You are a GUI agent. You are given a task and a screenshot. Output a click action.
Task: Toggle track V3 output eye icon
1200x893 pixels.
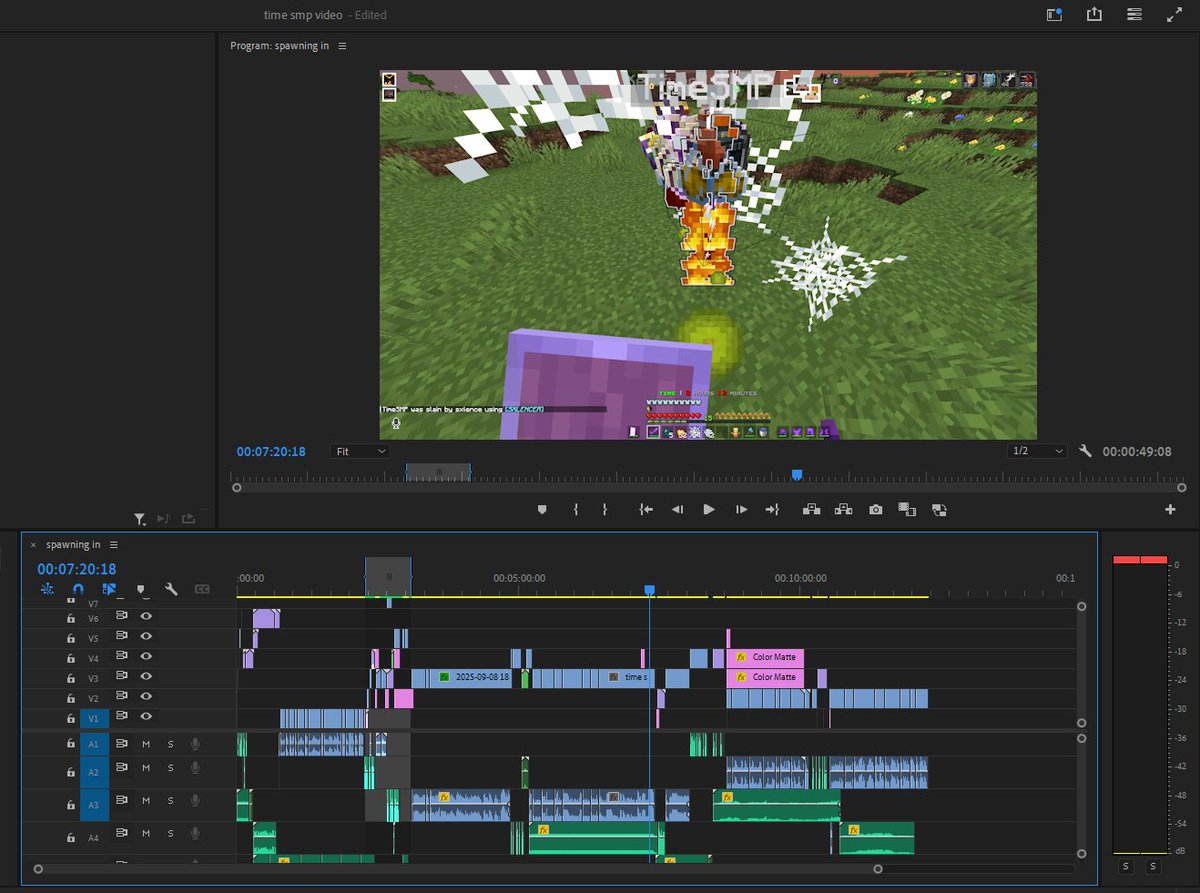[x=146, y=676]
